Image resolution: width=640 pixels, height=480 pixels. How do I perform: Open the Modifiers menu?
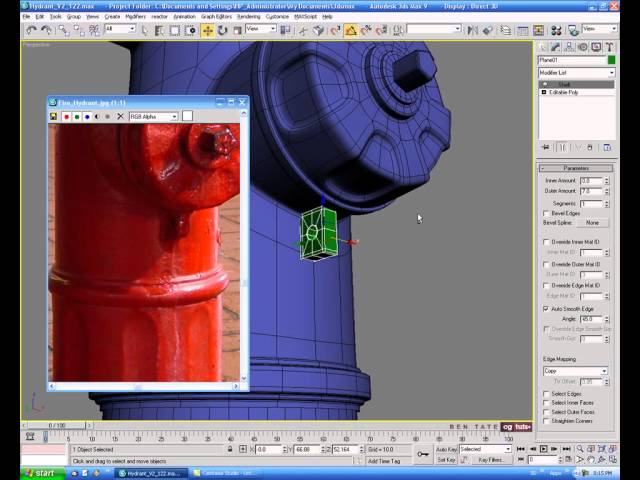[135, 17]
